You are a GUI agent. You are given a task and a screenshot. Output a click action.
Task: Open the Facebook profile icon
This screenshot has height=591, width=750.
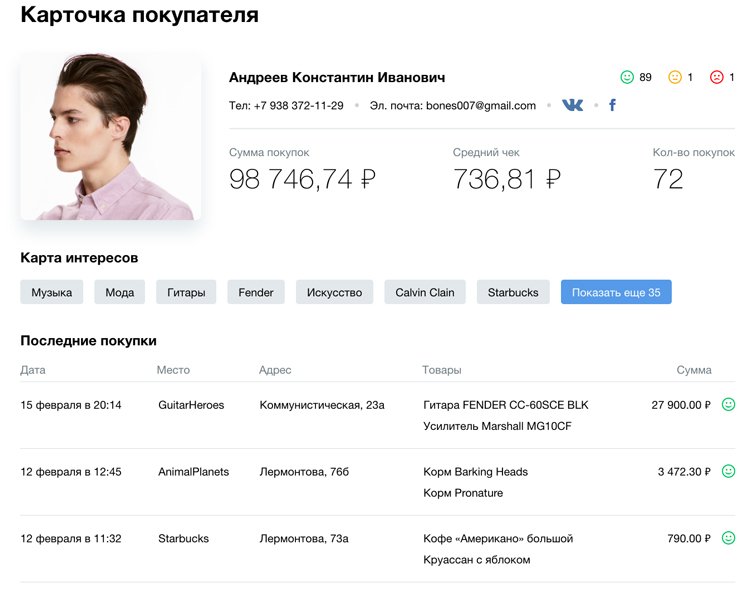tap(612, 105)
